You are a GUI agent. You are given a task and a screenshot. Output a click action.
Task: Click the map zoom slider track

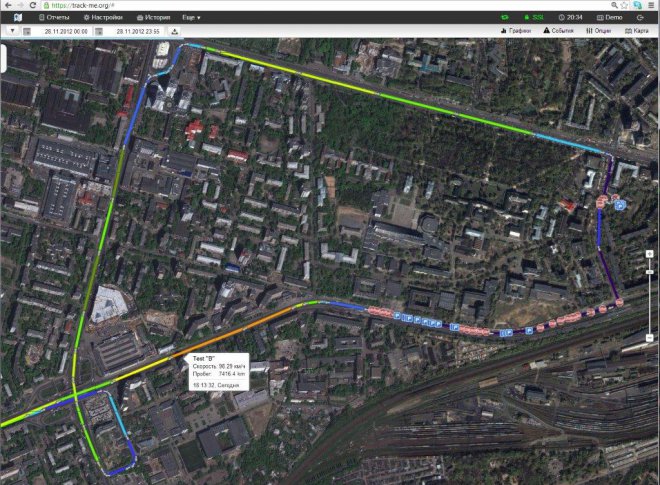point(4,58)
